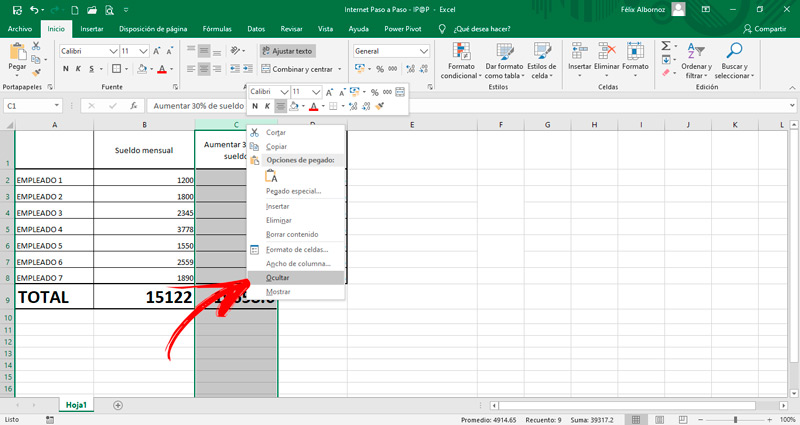Expand the formula bar chevron

(792, 106)
